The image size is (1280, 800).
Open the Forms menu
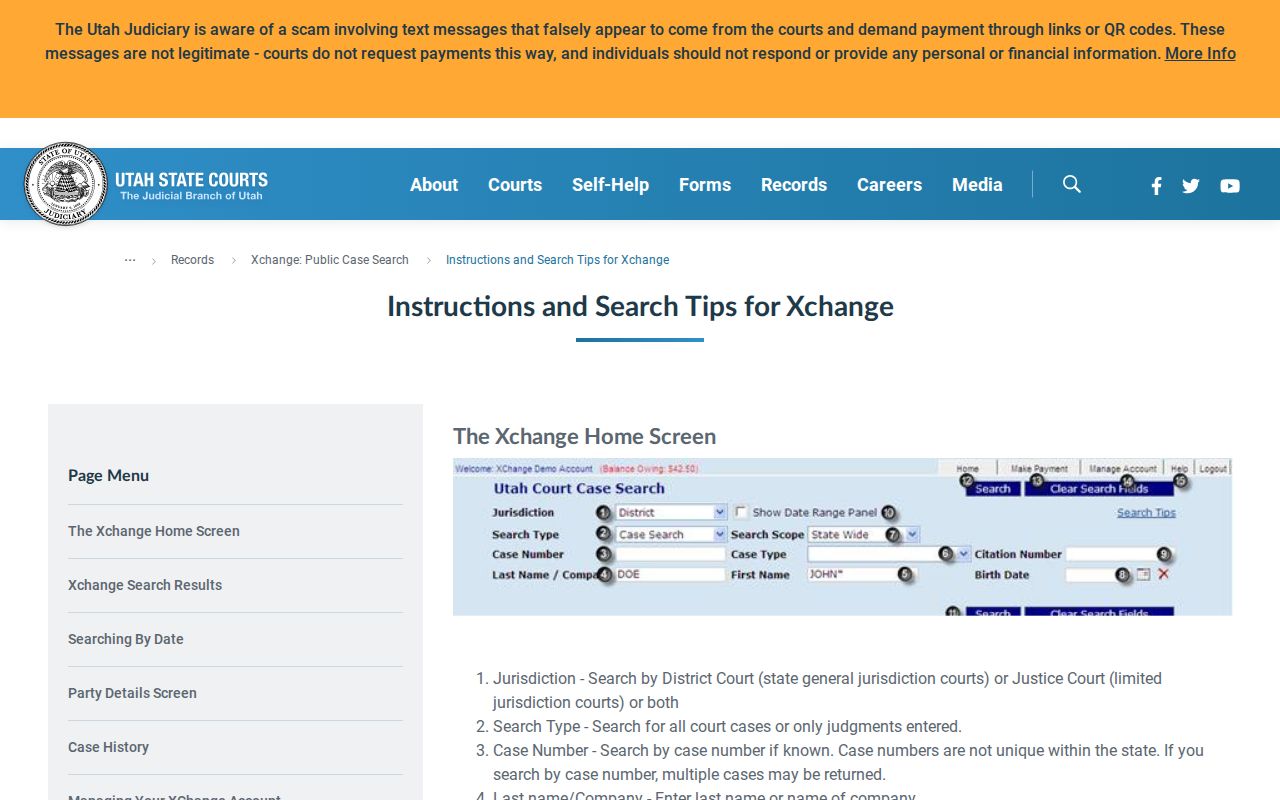coord(705,185)
